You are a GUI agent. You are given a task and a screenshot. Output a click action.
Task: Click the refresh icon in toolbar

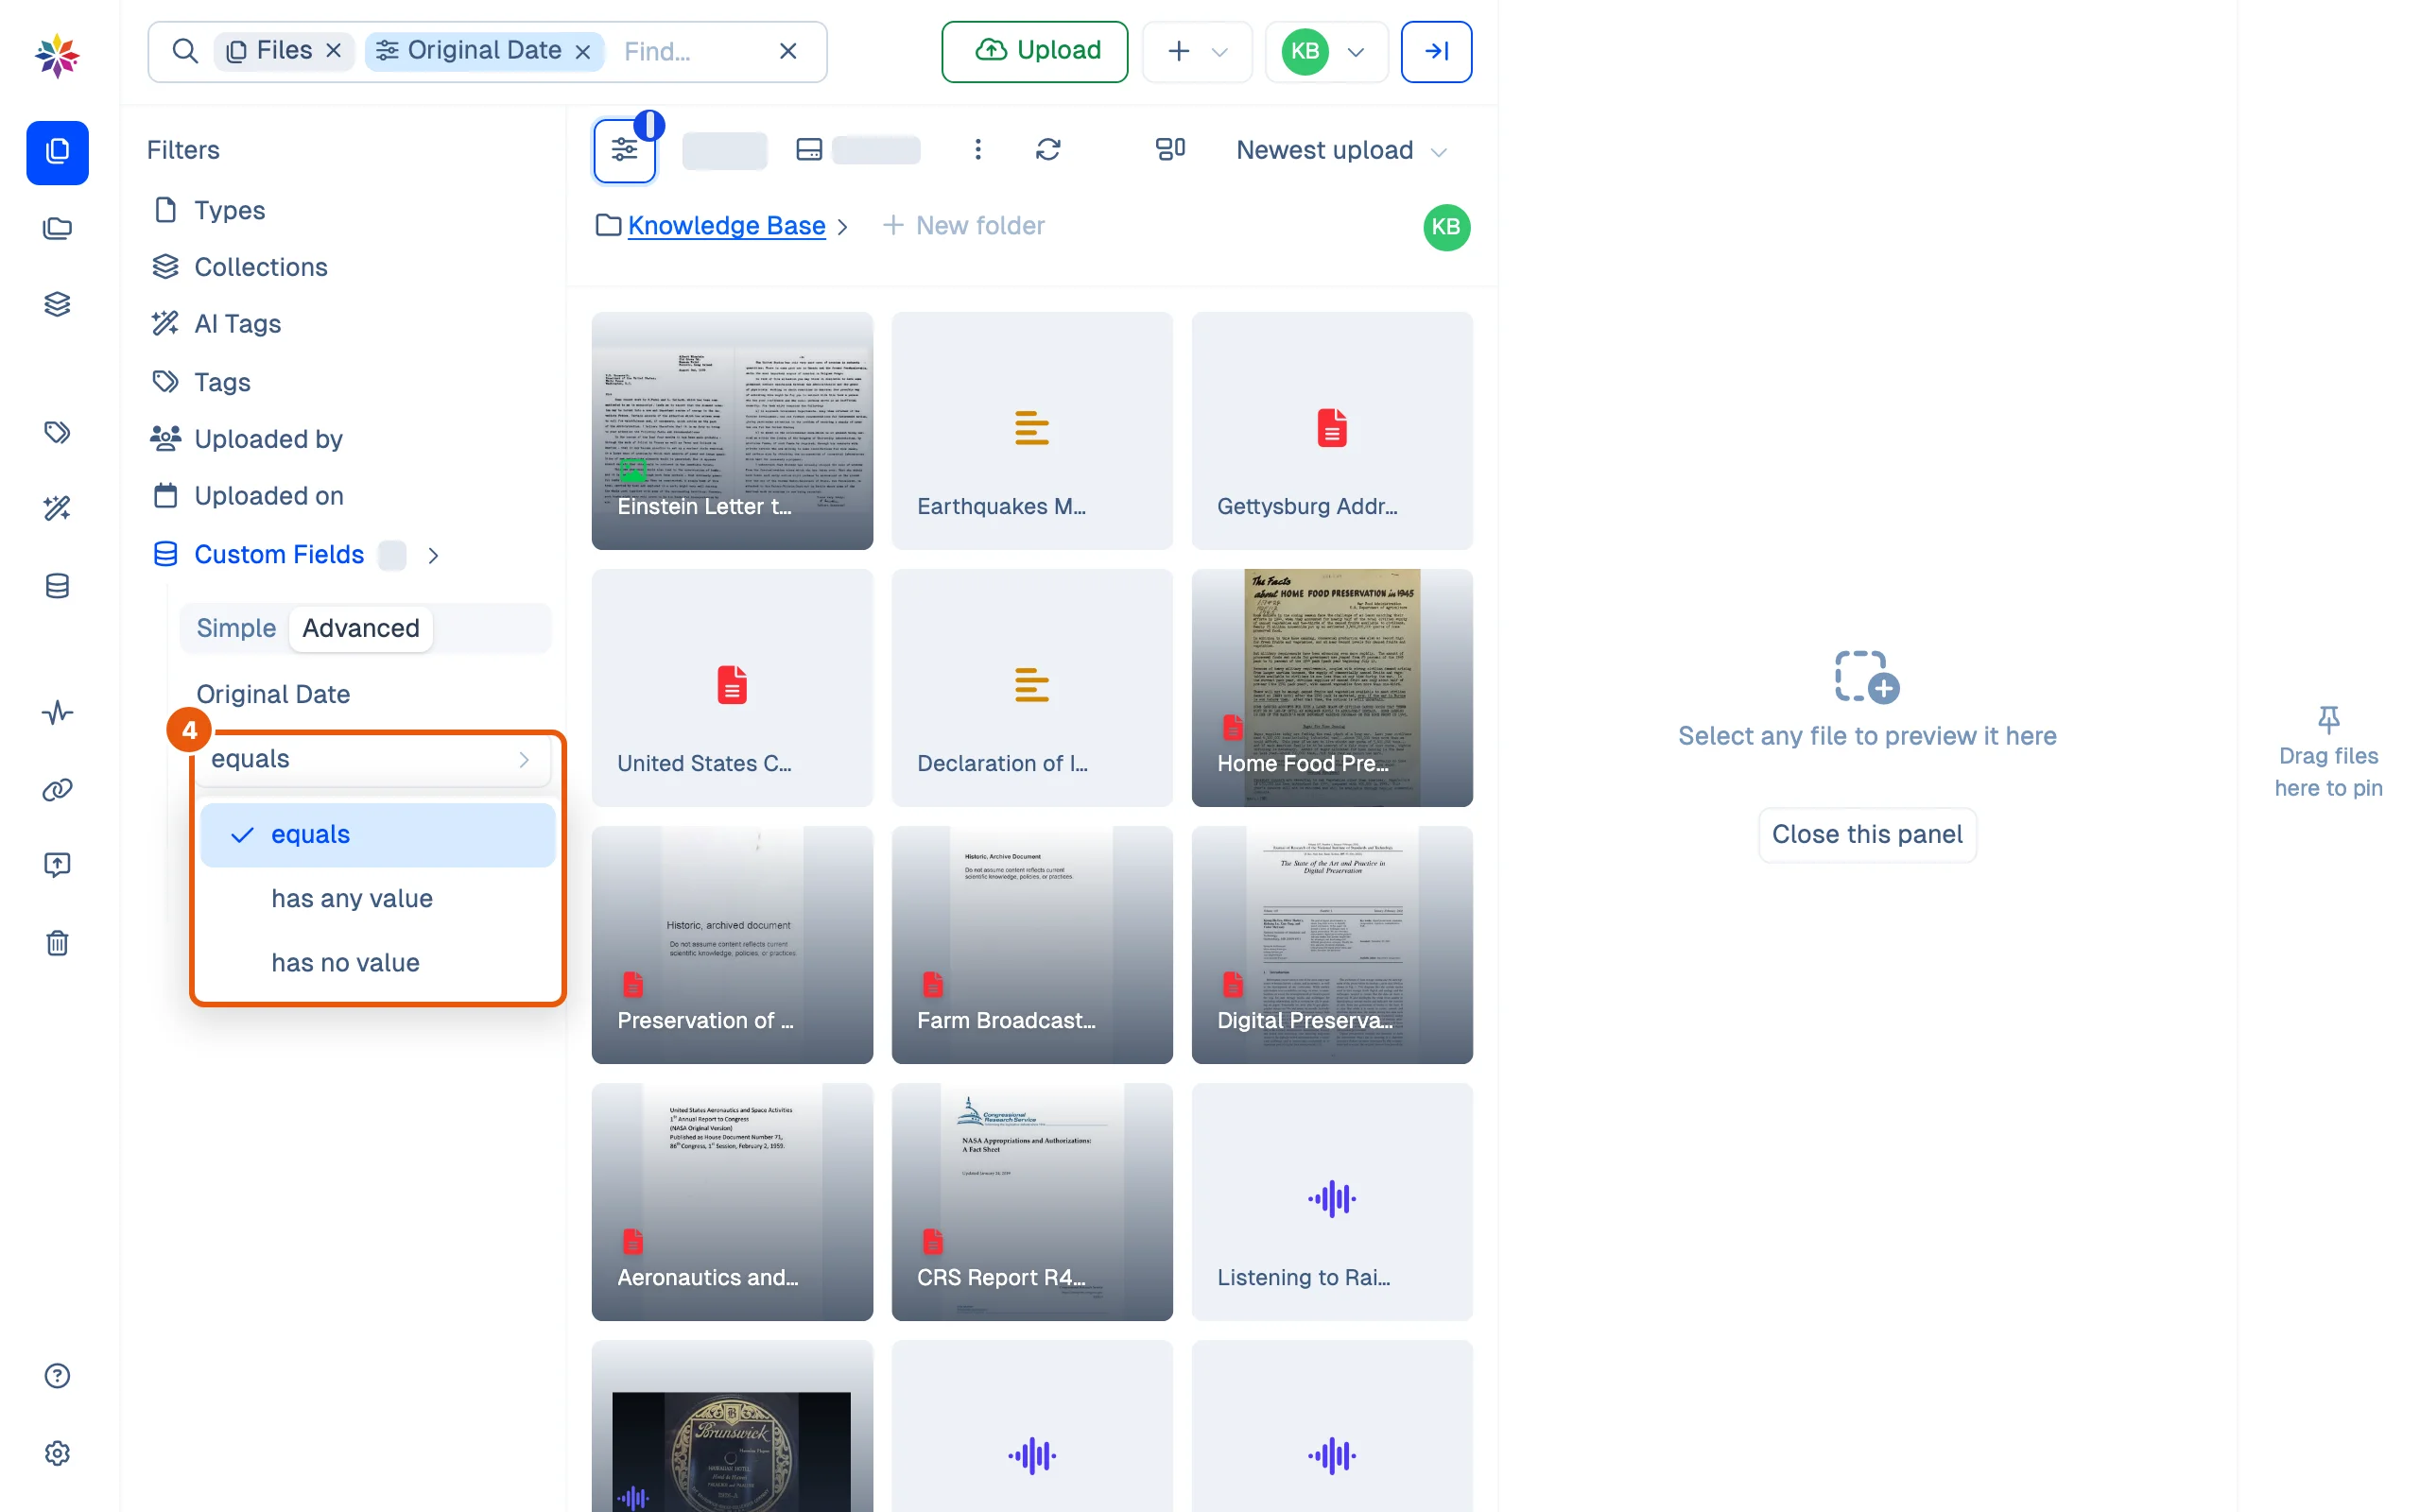pyautogui.click(x=1048, y=150)
